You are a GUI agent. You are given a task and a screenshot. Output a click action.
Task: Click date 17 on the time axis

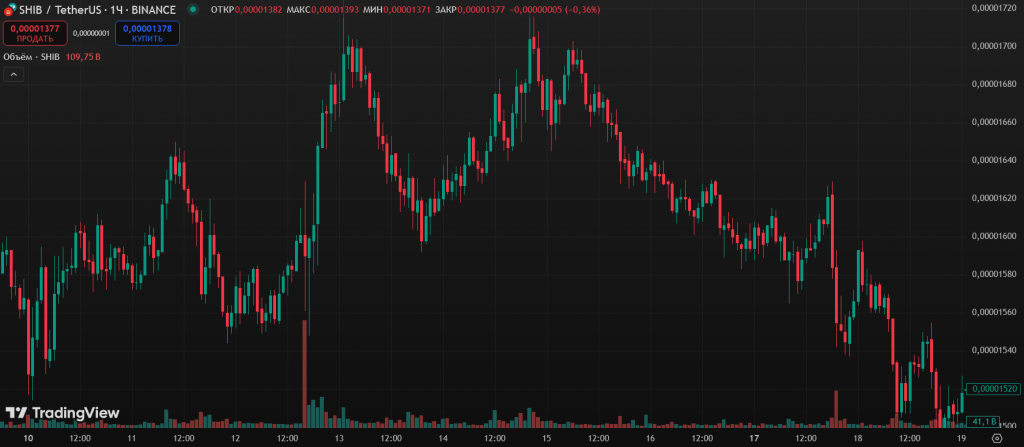pos(754,438)
